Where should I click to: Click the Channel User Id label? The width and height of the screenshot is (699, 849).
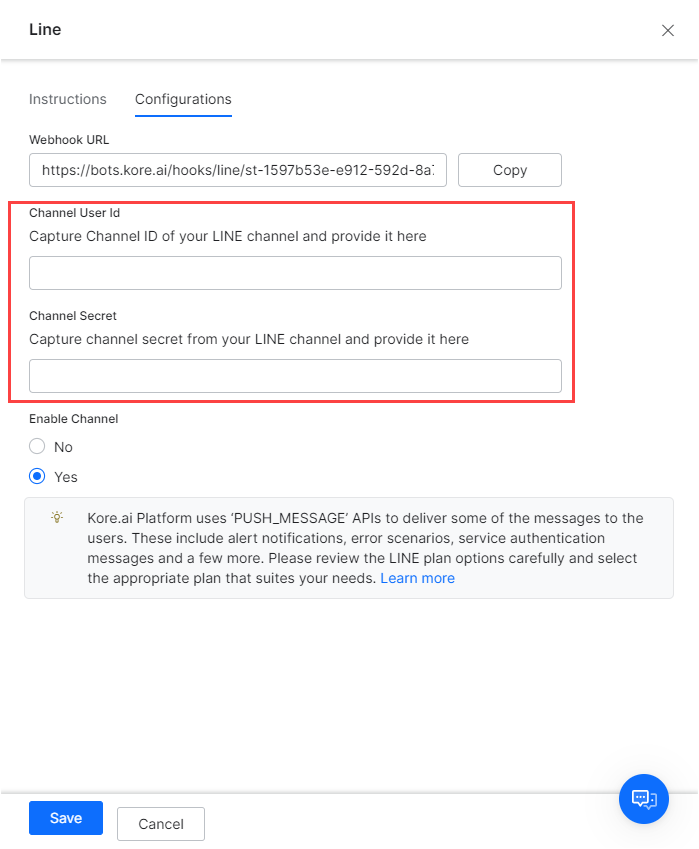(75, 213)
